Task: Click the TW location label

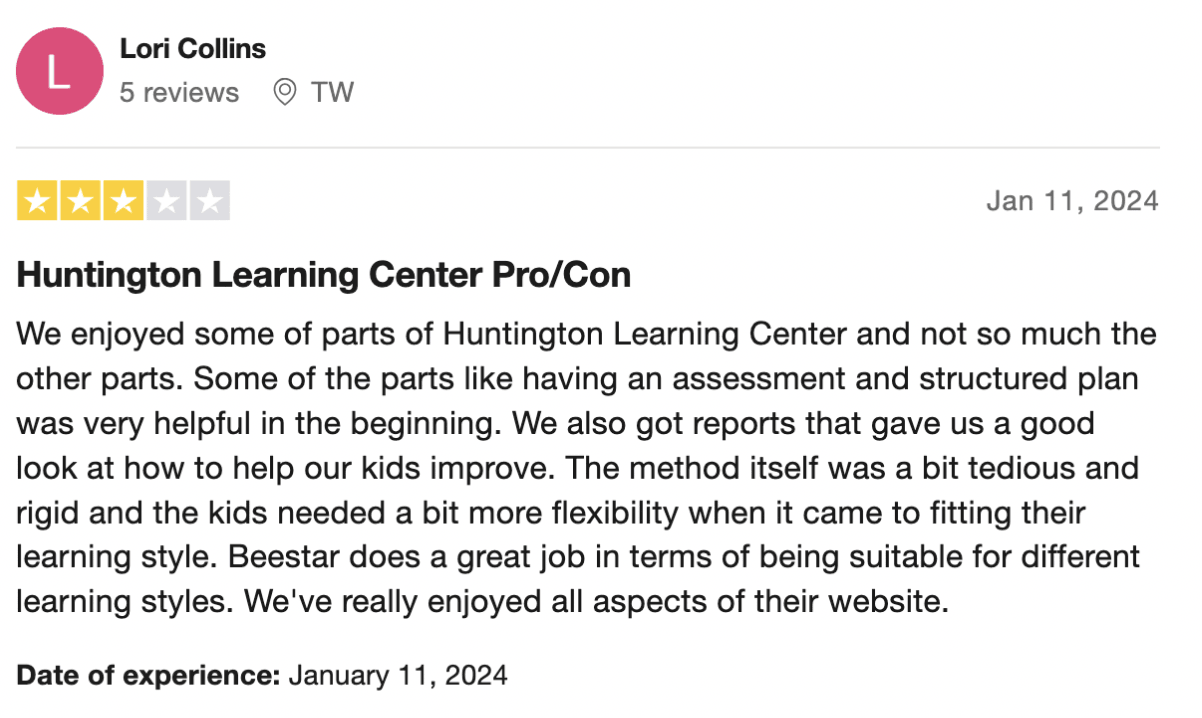Action: coord(331,91)
